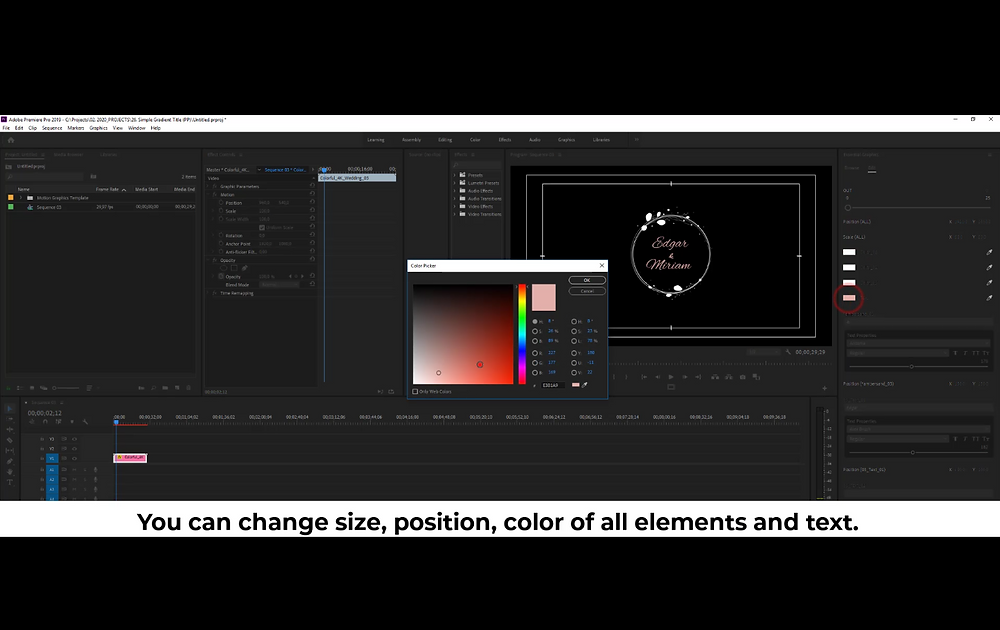This screenshot has height=630, width=1000.
Task: Expand Presets folder in Effects panel
Action: pos(455,175)
